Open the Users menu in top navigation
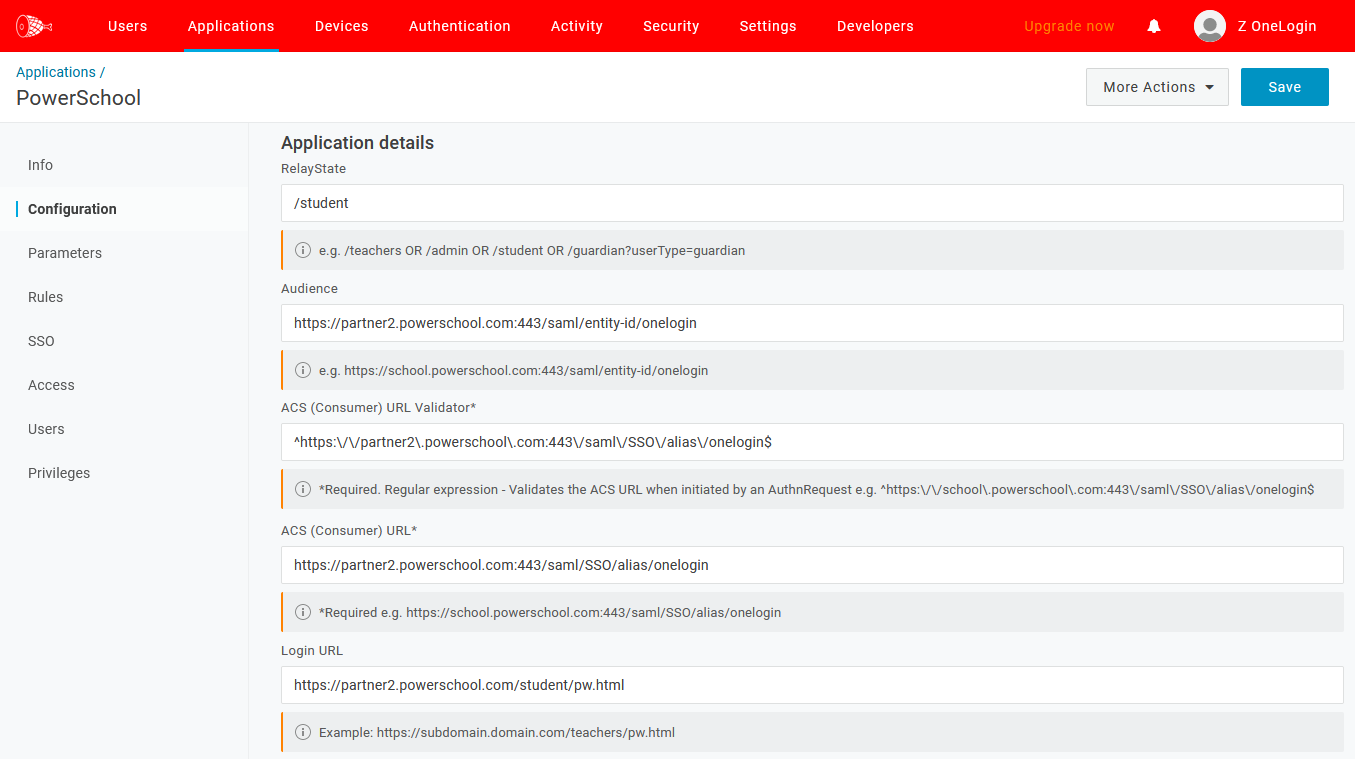The width and height of the screenshot is (1355, 759). point(127,26)
